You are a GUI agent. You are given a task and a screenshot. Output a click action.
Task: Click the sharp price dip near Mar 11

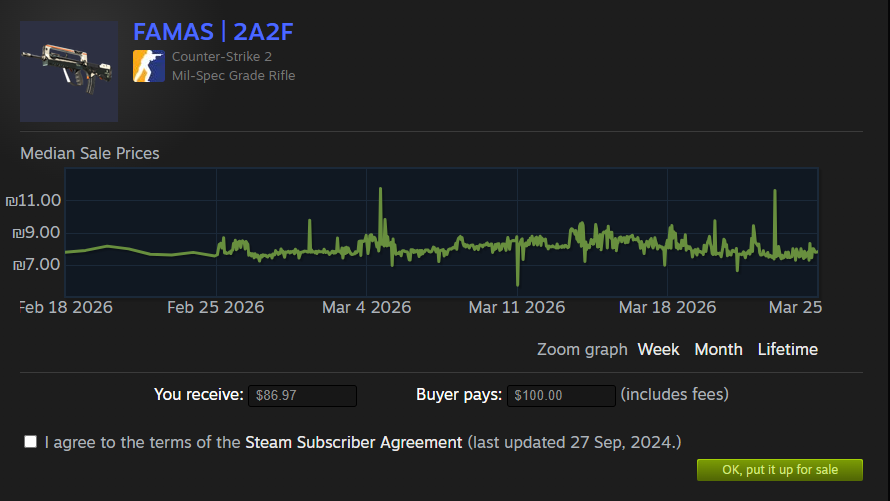click(517, 282)
